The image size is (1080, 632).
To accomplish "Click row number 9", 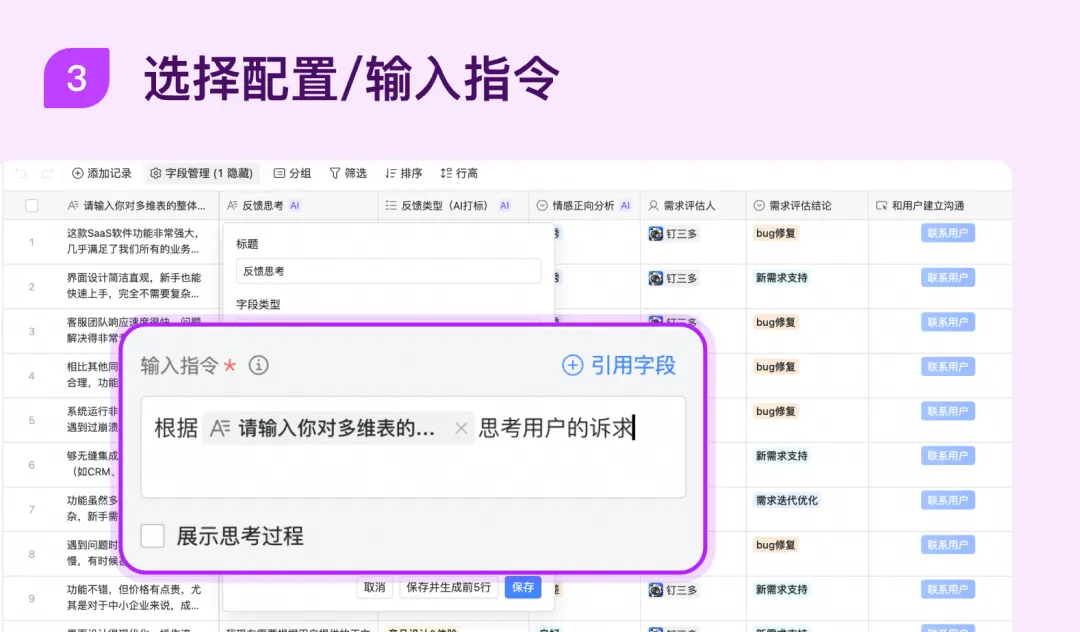I will [32, 598].
